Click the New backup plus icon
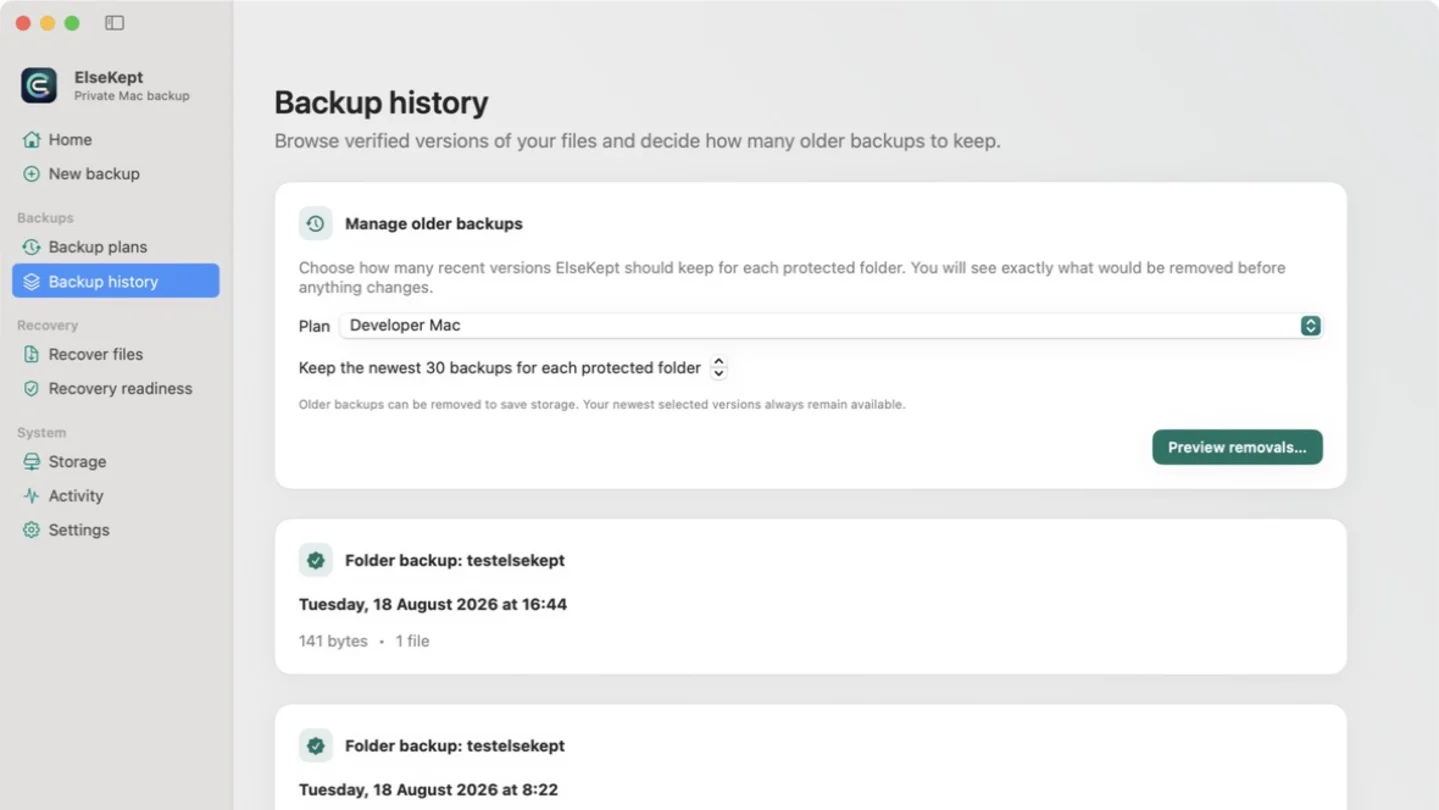The height and width of the screenshot is (810, 1439). tap(32, 174)
